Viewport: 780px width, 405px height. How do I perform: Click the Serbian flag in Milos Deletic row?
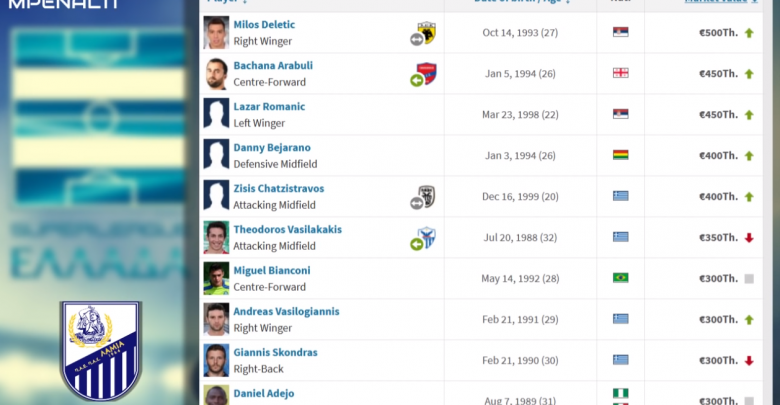click(x=620, y=32)
